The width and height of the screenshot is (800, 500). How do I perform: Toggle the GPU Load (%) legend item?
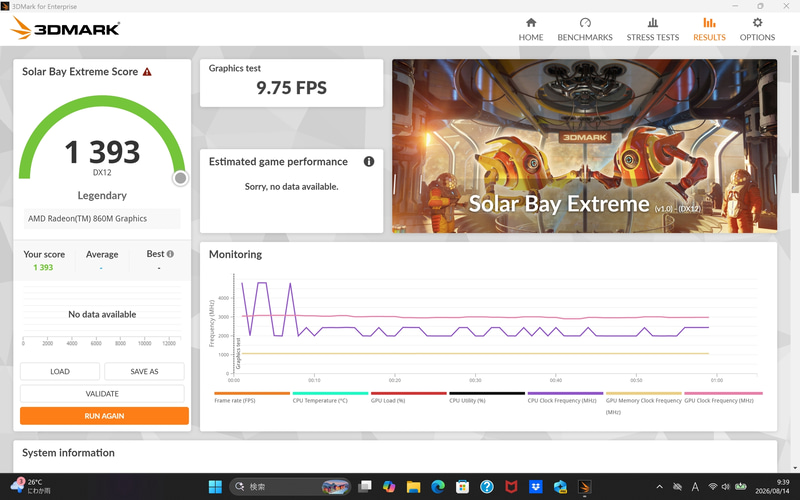408,397
